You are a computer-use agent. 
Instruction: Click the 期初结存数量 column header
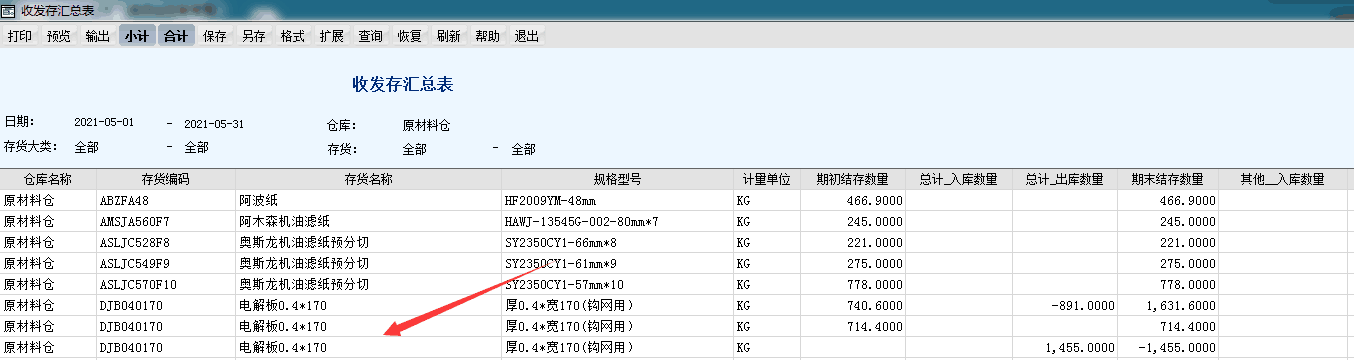pos(853,180)
